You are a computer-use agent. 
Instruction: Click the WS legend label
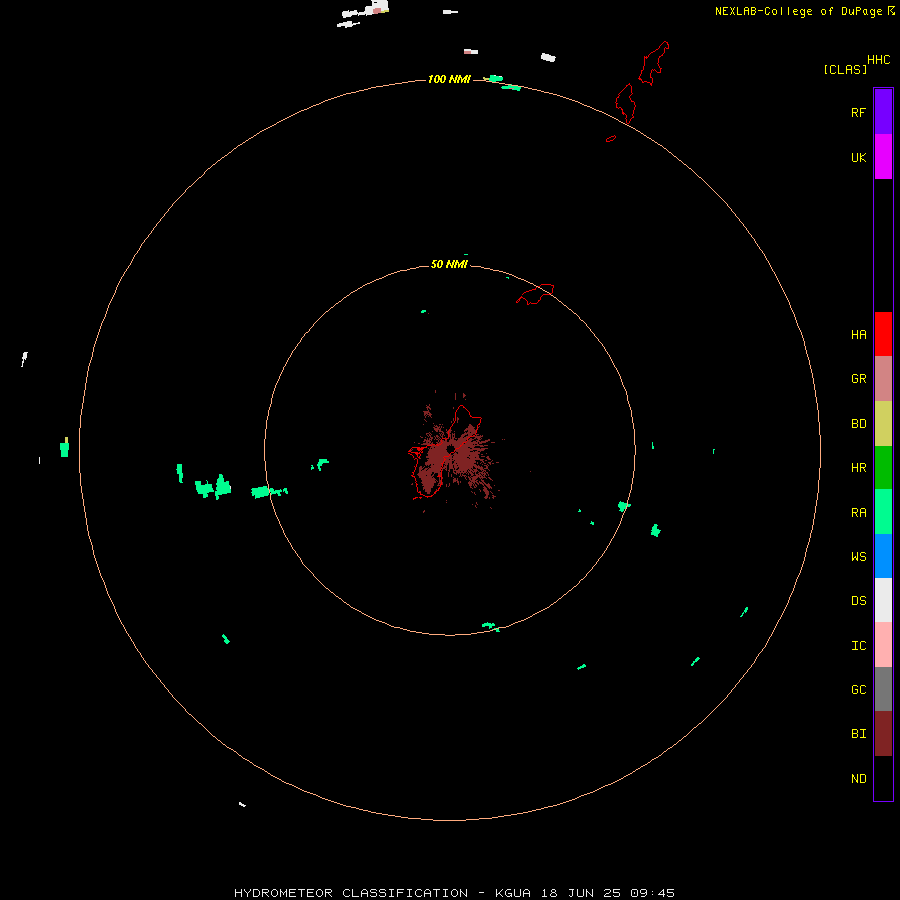tap(858, 556)
